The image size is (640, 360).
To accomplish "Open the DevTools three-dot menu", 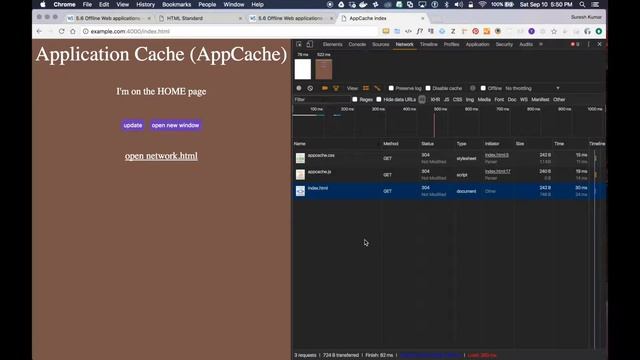I will coord(588,44).
